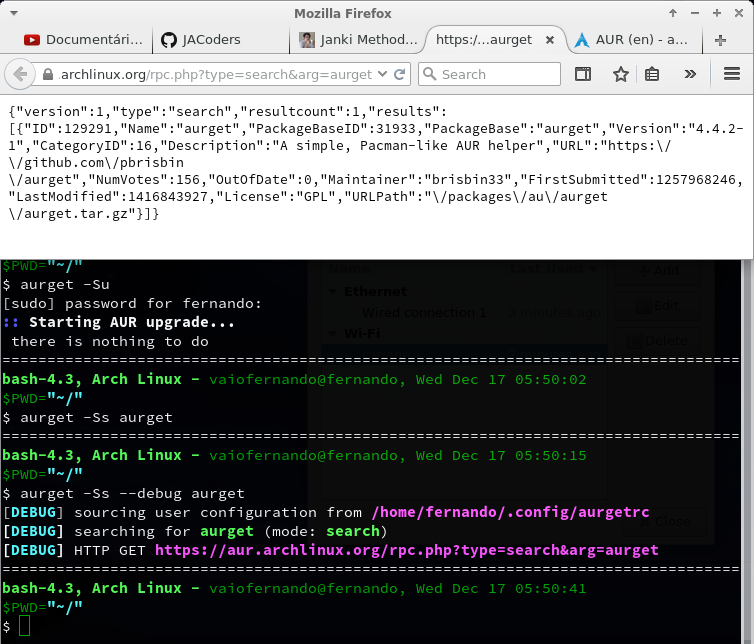The height and width of the screenshot is (644, 754).
Task: Click the terminal cursor at last prompt
Action: tap(24, 626)
